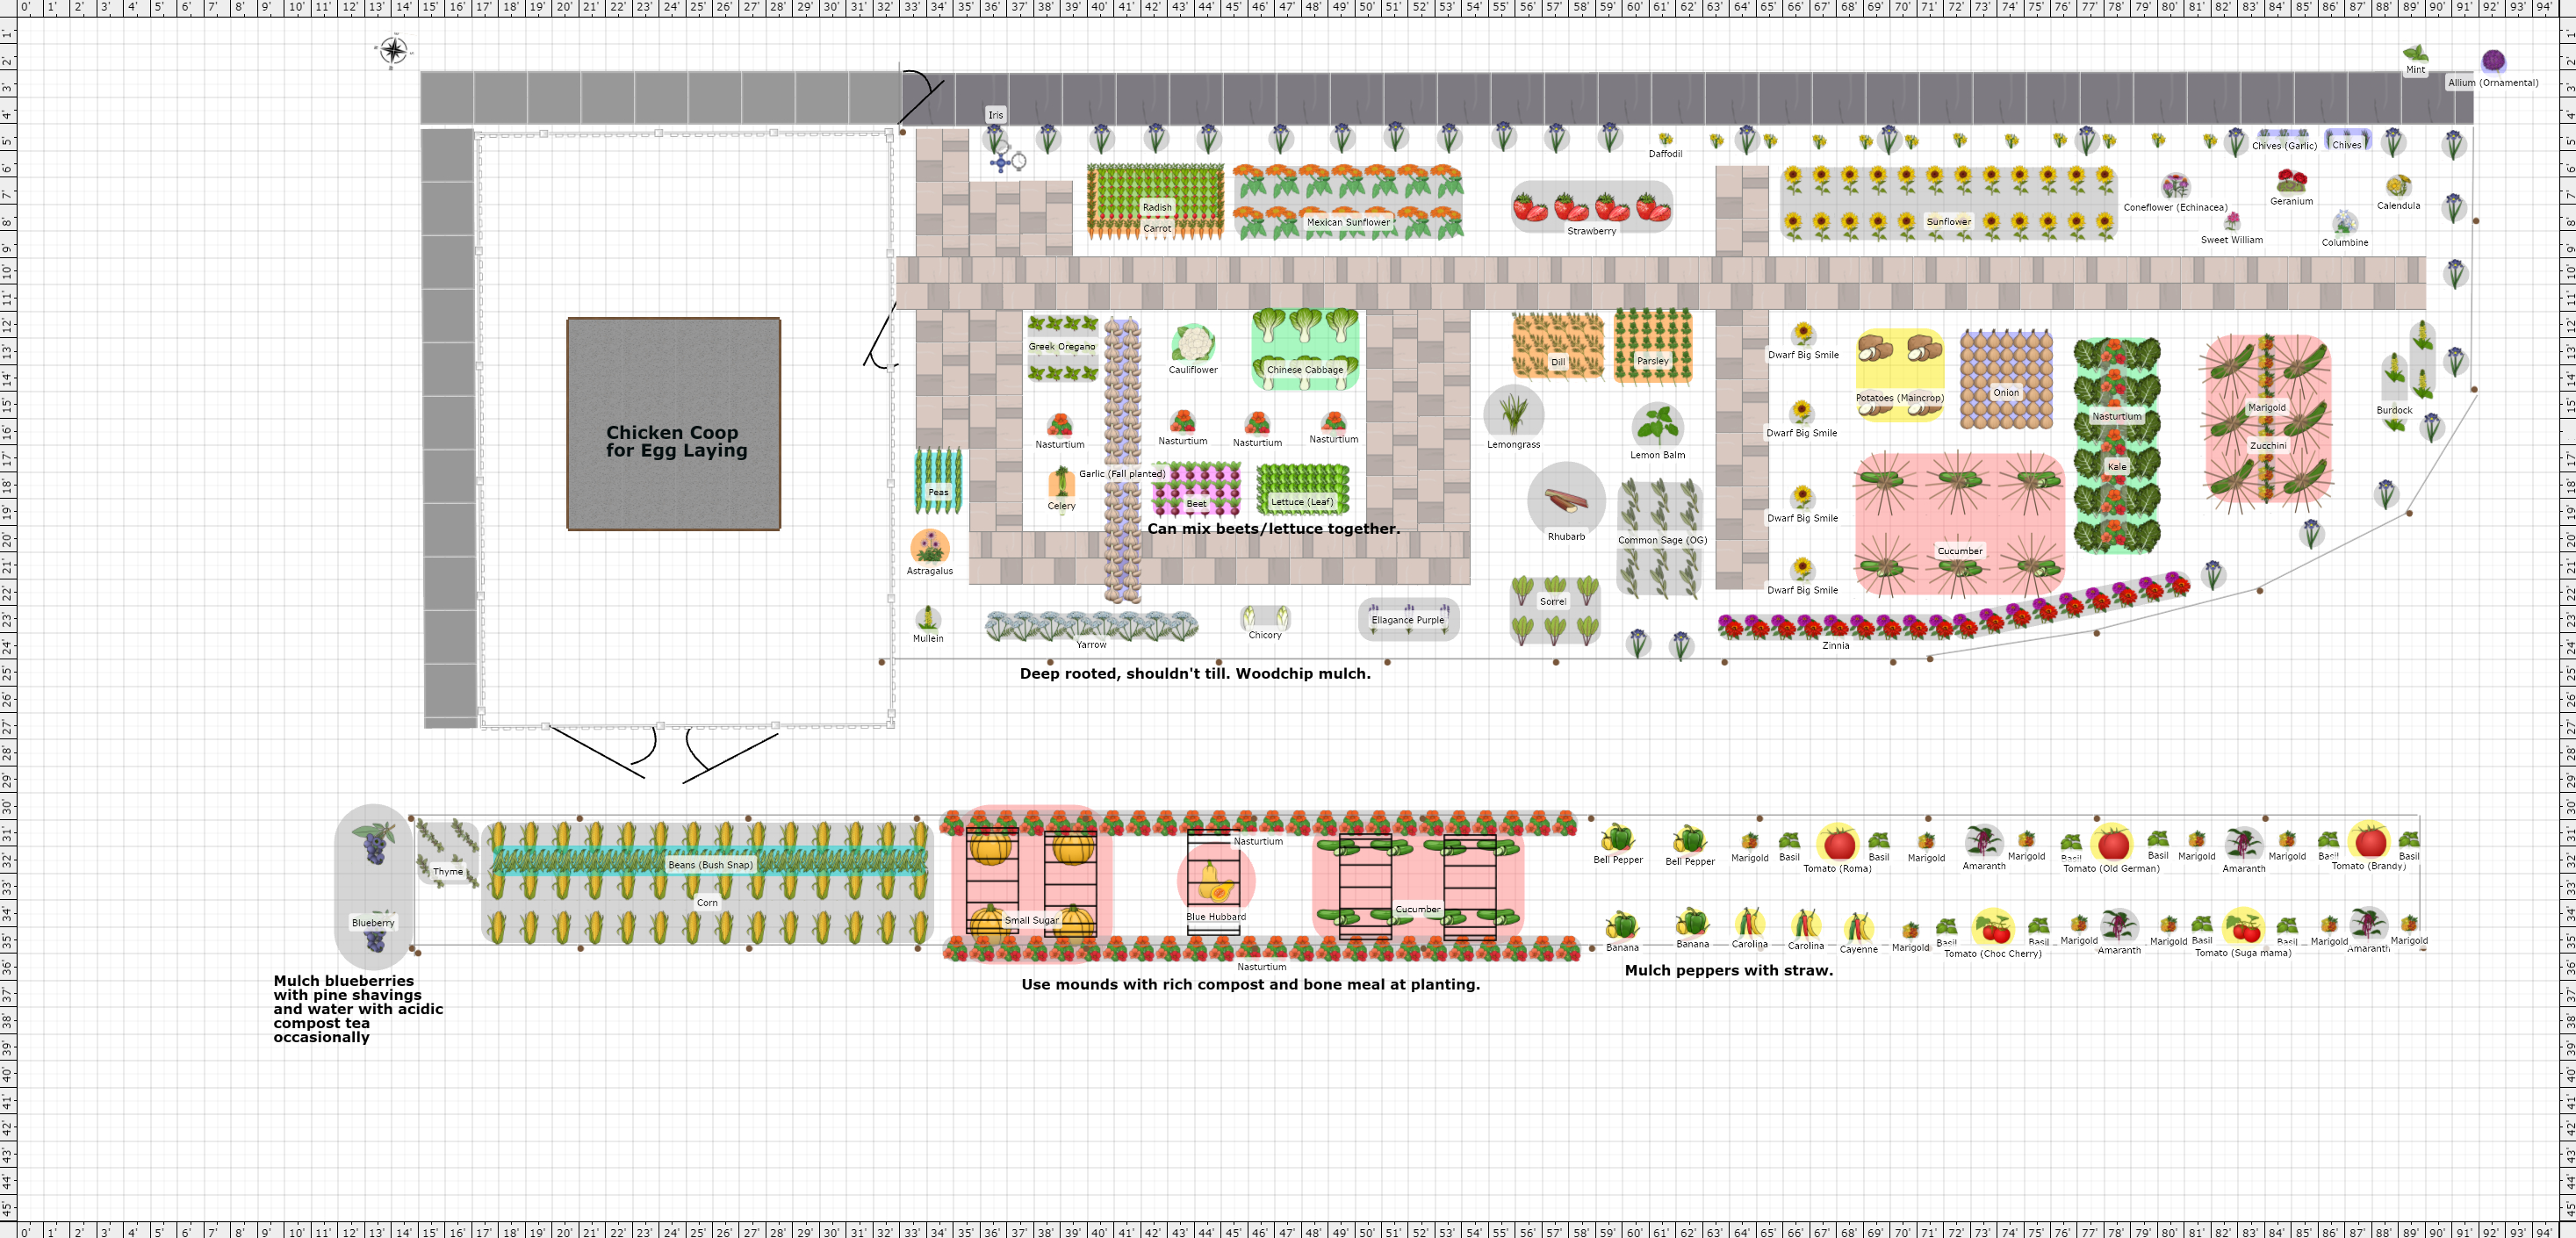Click the Bell Pepper plant label
Screen dimensions: 2576x1238
(x=1620, y=859)
